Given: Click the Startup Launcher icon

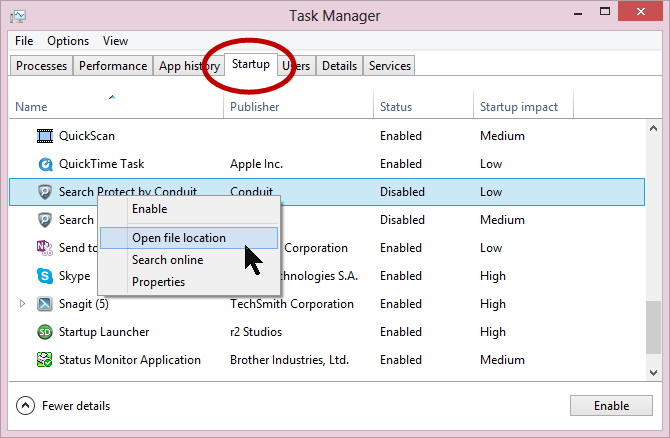Looking at the screenshot, I should pos(45,332).
